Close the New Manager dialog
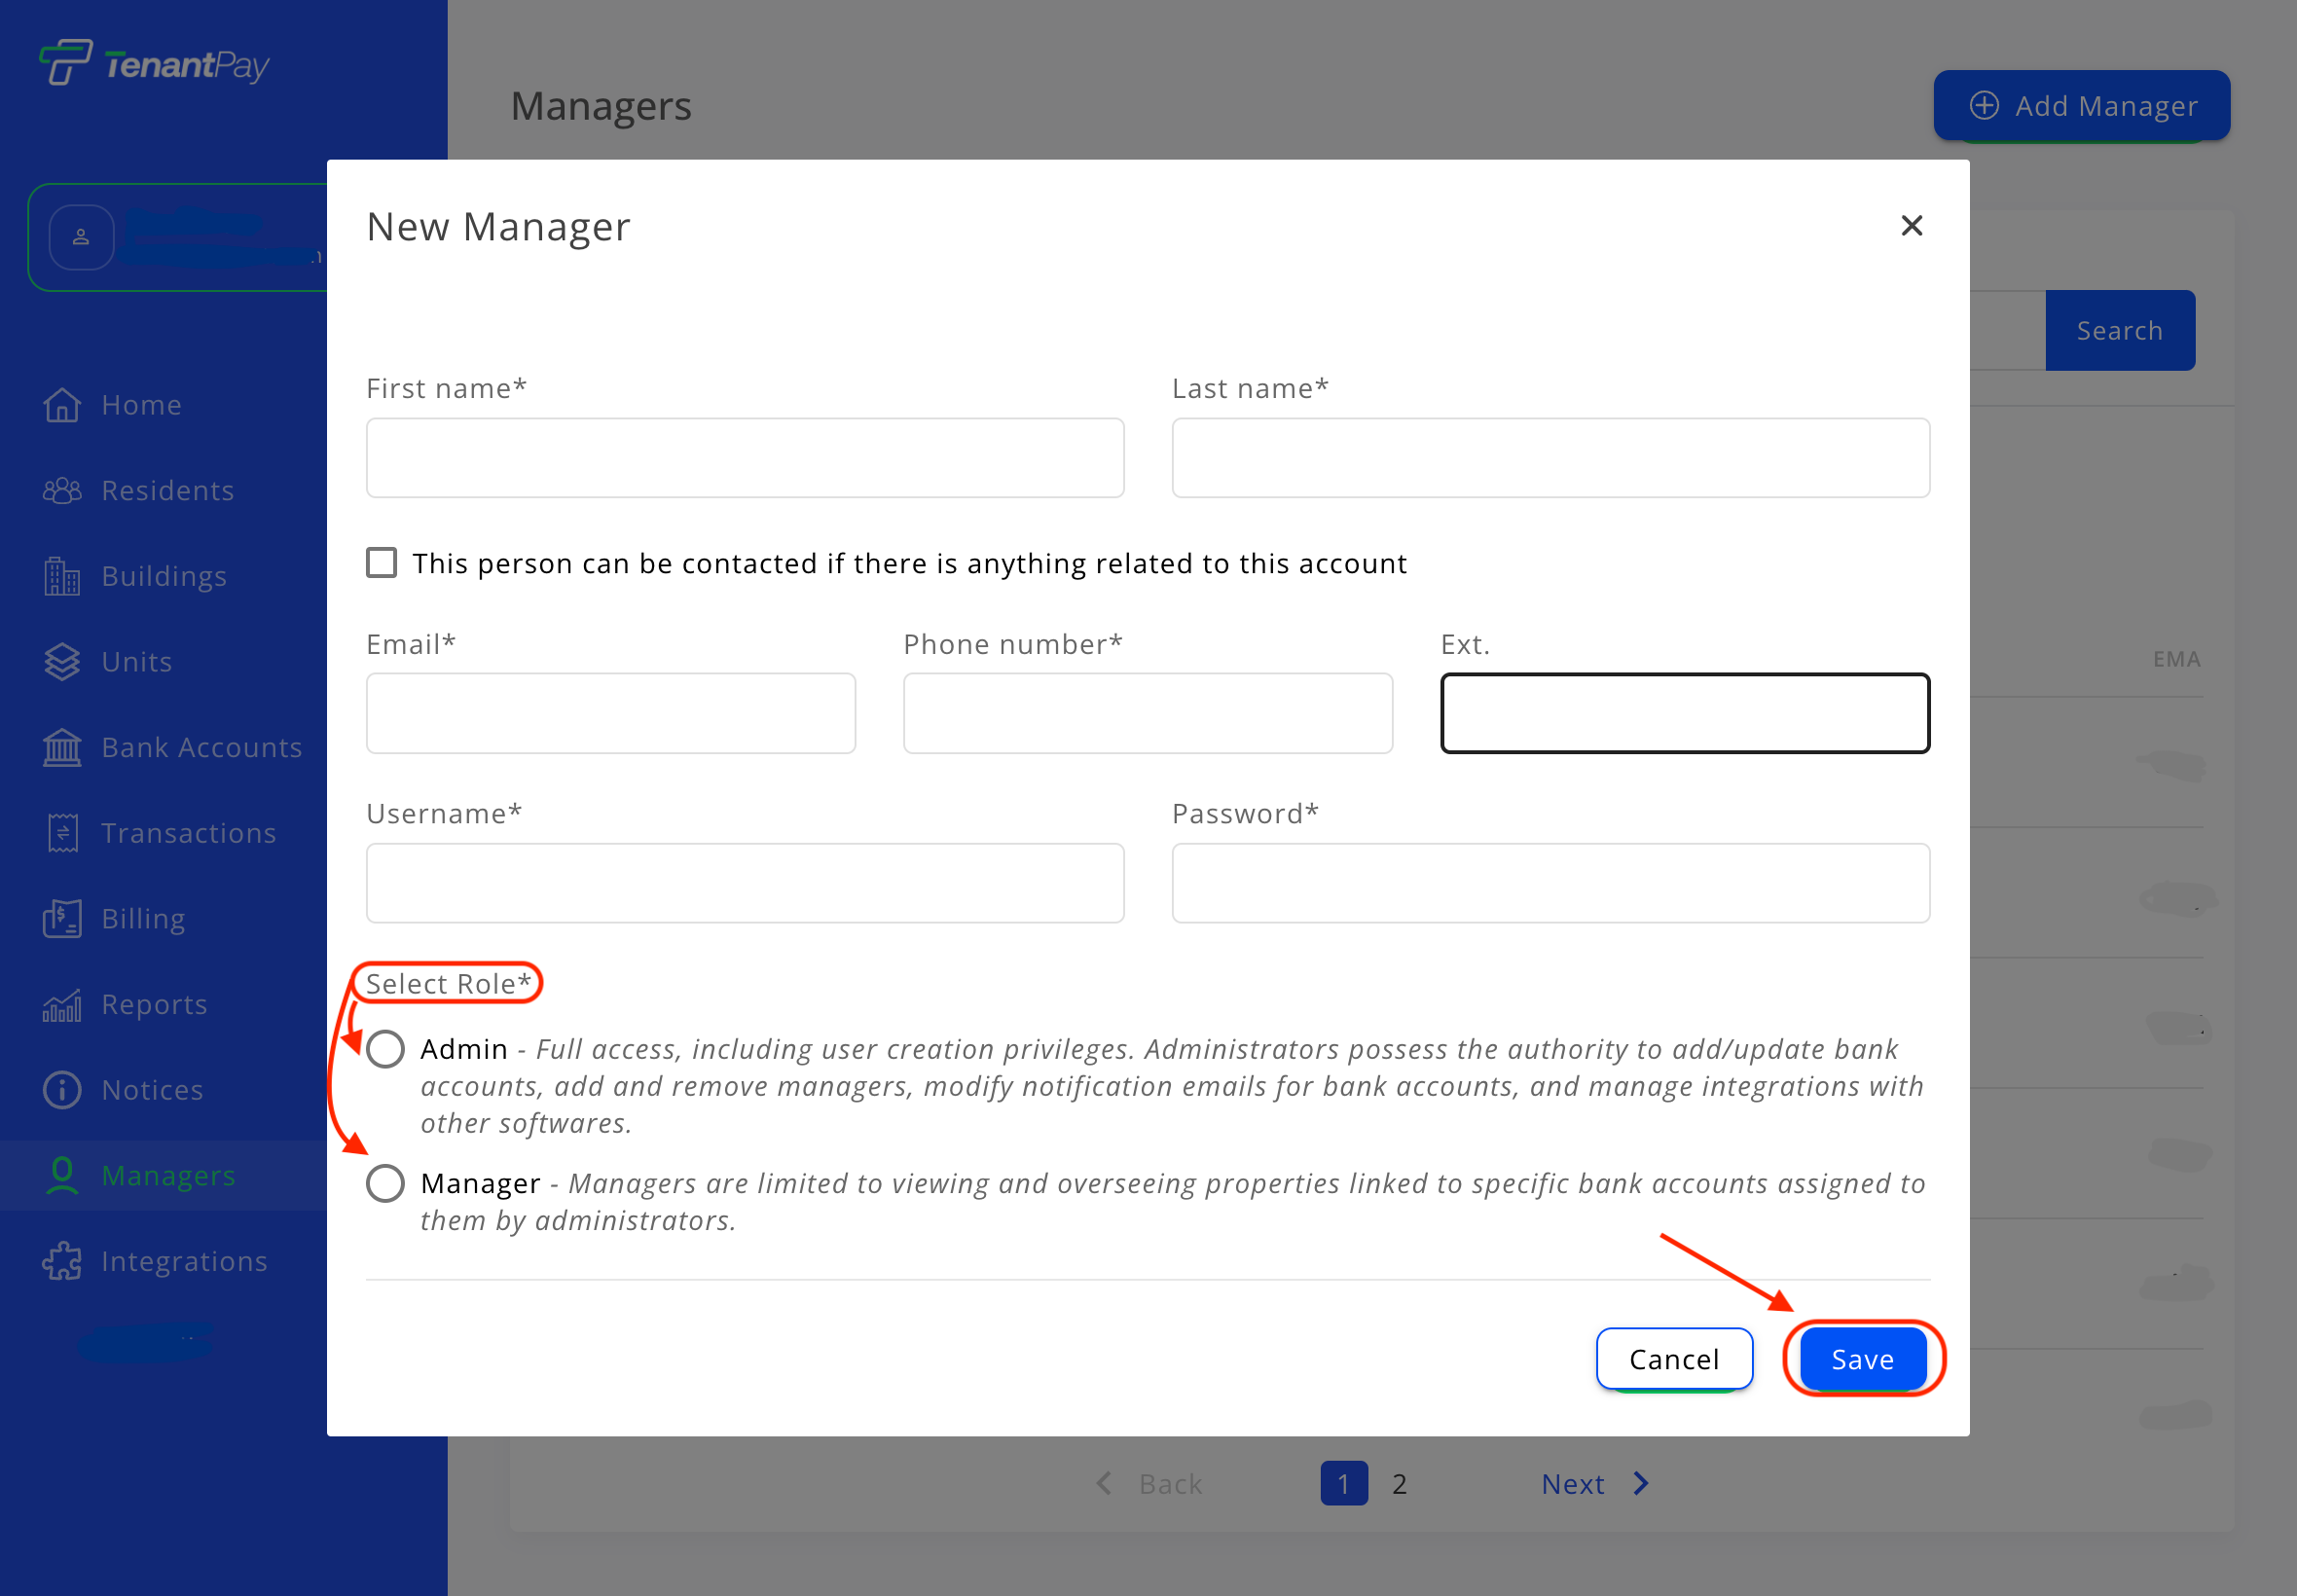Screen dimensions: 2297x1596 coord(1911,226)
